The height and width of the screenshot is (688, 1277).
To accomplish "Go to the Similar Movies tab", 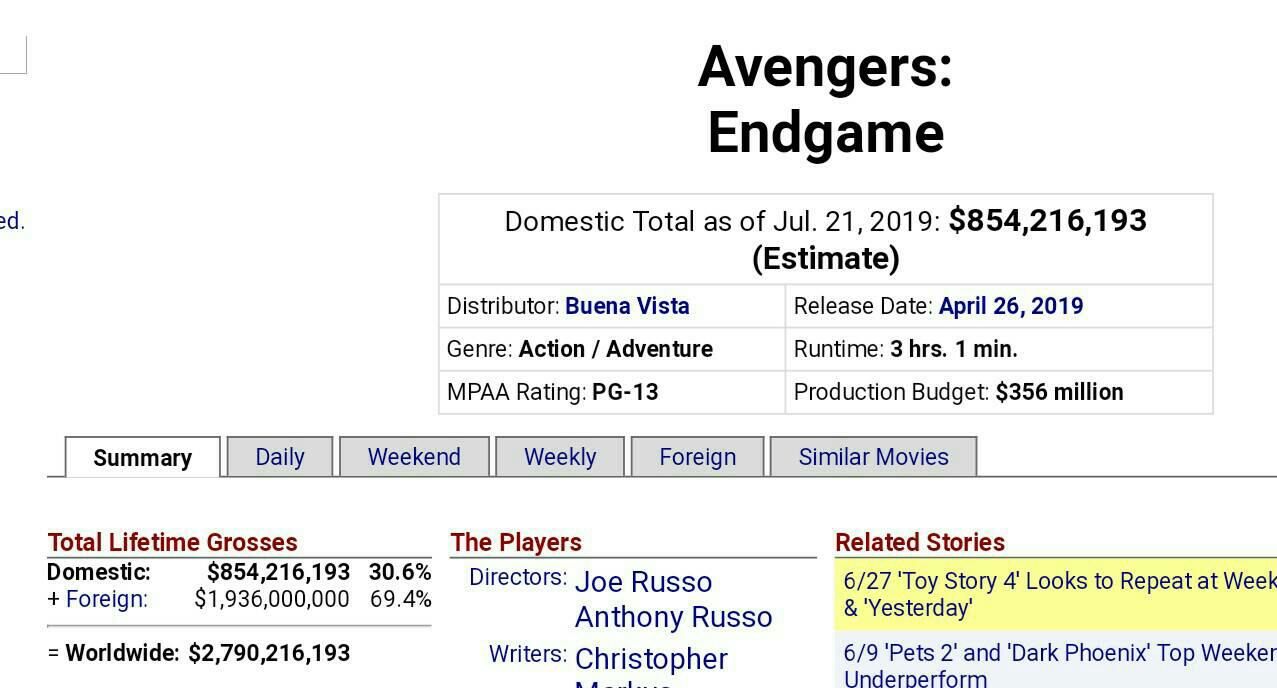I will tap(873, 457).
